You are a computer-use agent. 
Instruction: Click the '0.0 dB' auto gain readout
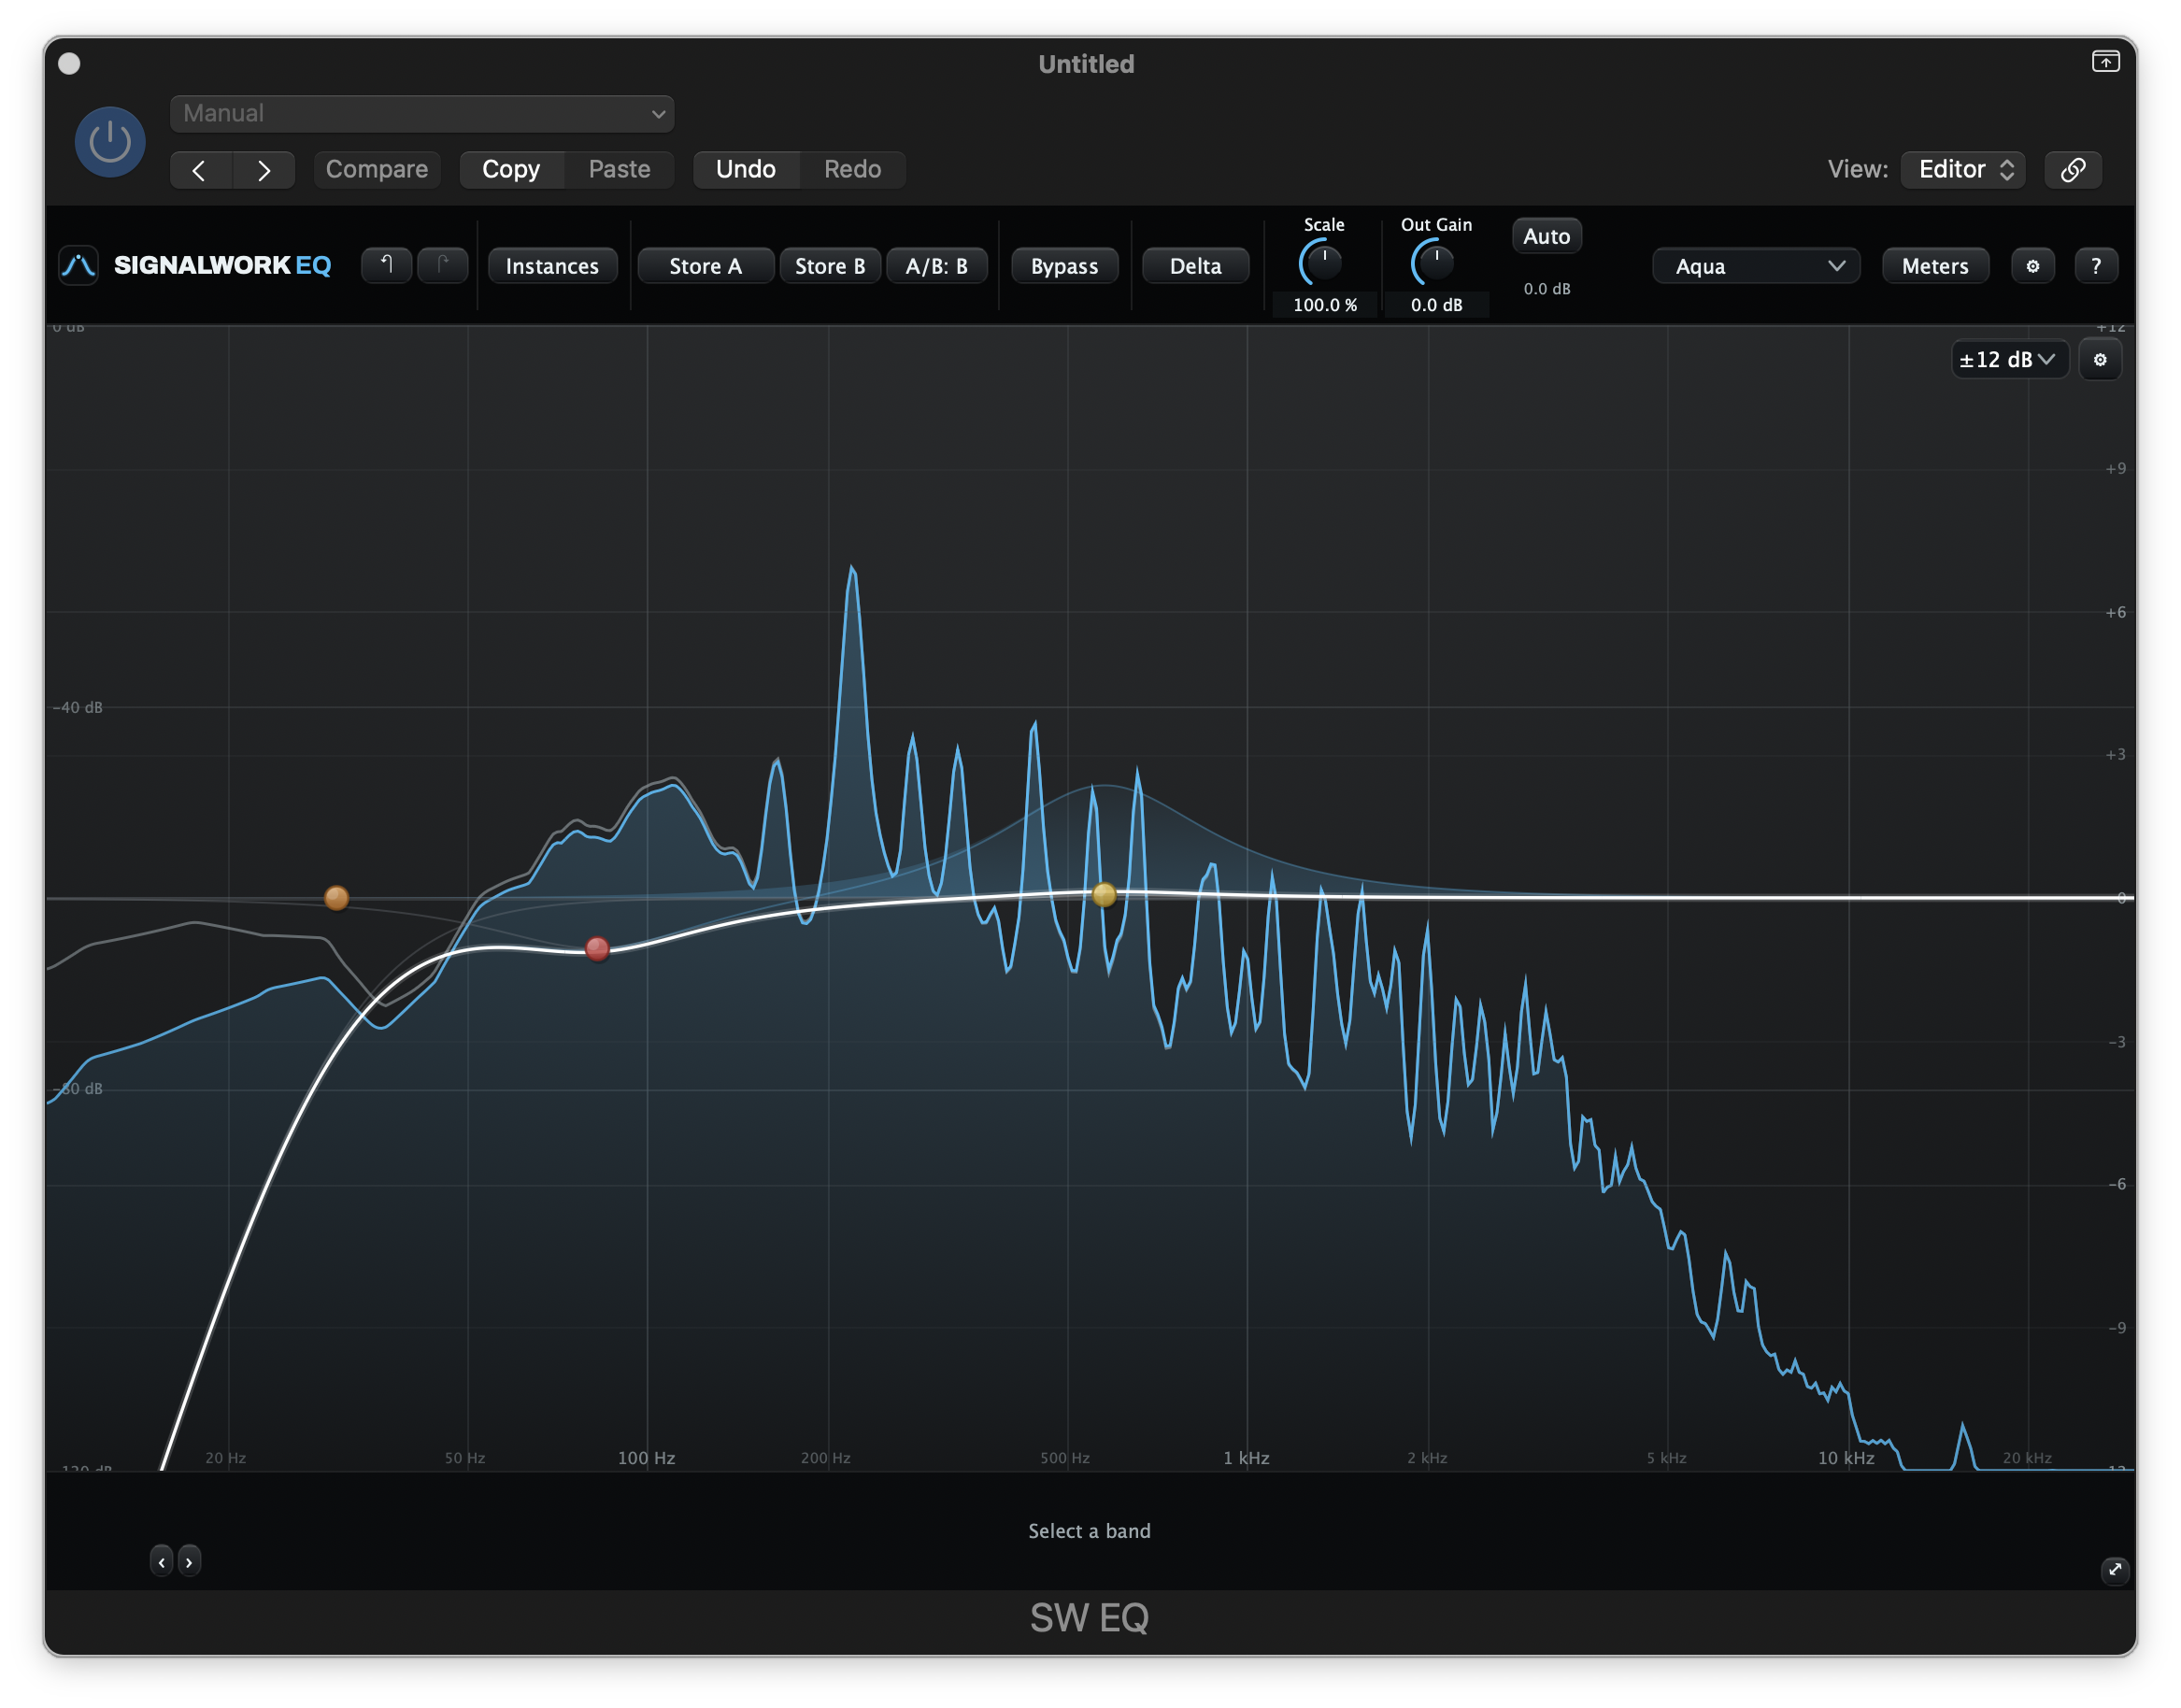tap(1547, 289)
